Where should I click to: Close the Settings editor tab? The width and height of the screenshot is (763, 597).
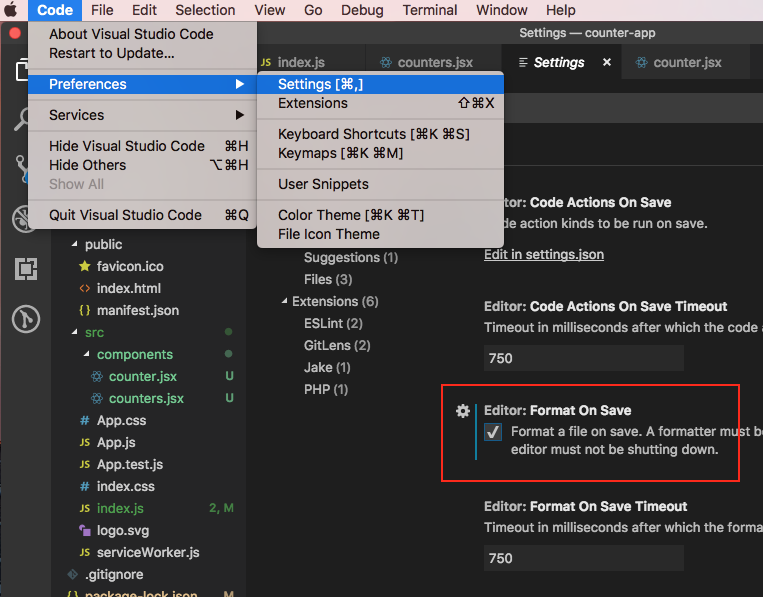click(x=607, y=62)
